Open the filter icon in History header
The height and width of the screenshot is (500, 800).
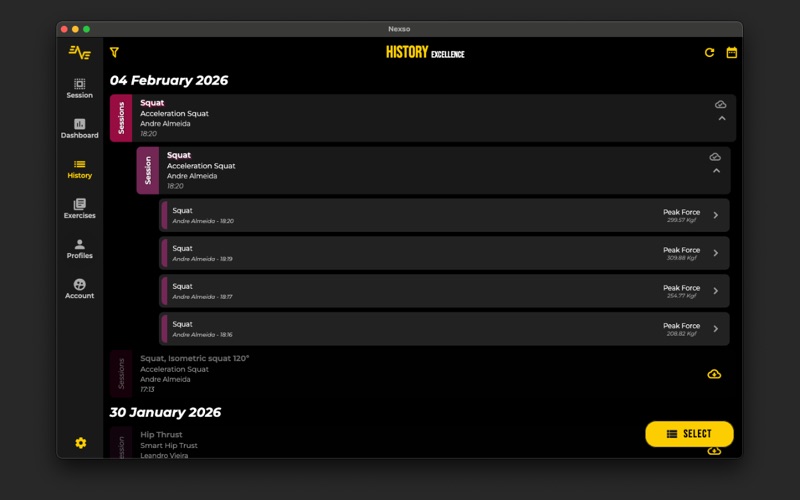114,52
